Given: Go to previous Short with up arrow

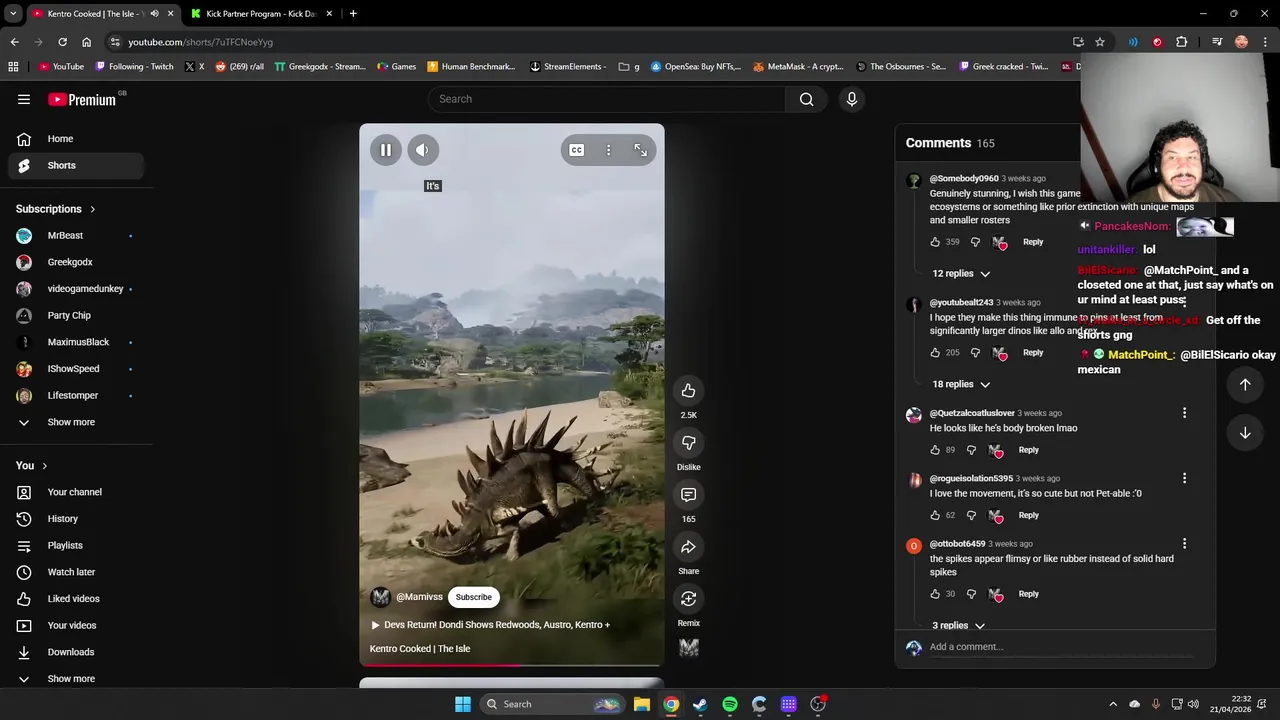Looking at the screenshot, I should coord(1245,385).
